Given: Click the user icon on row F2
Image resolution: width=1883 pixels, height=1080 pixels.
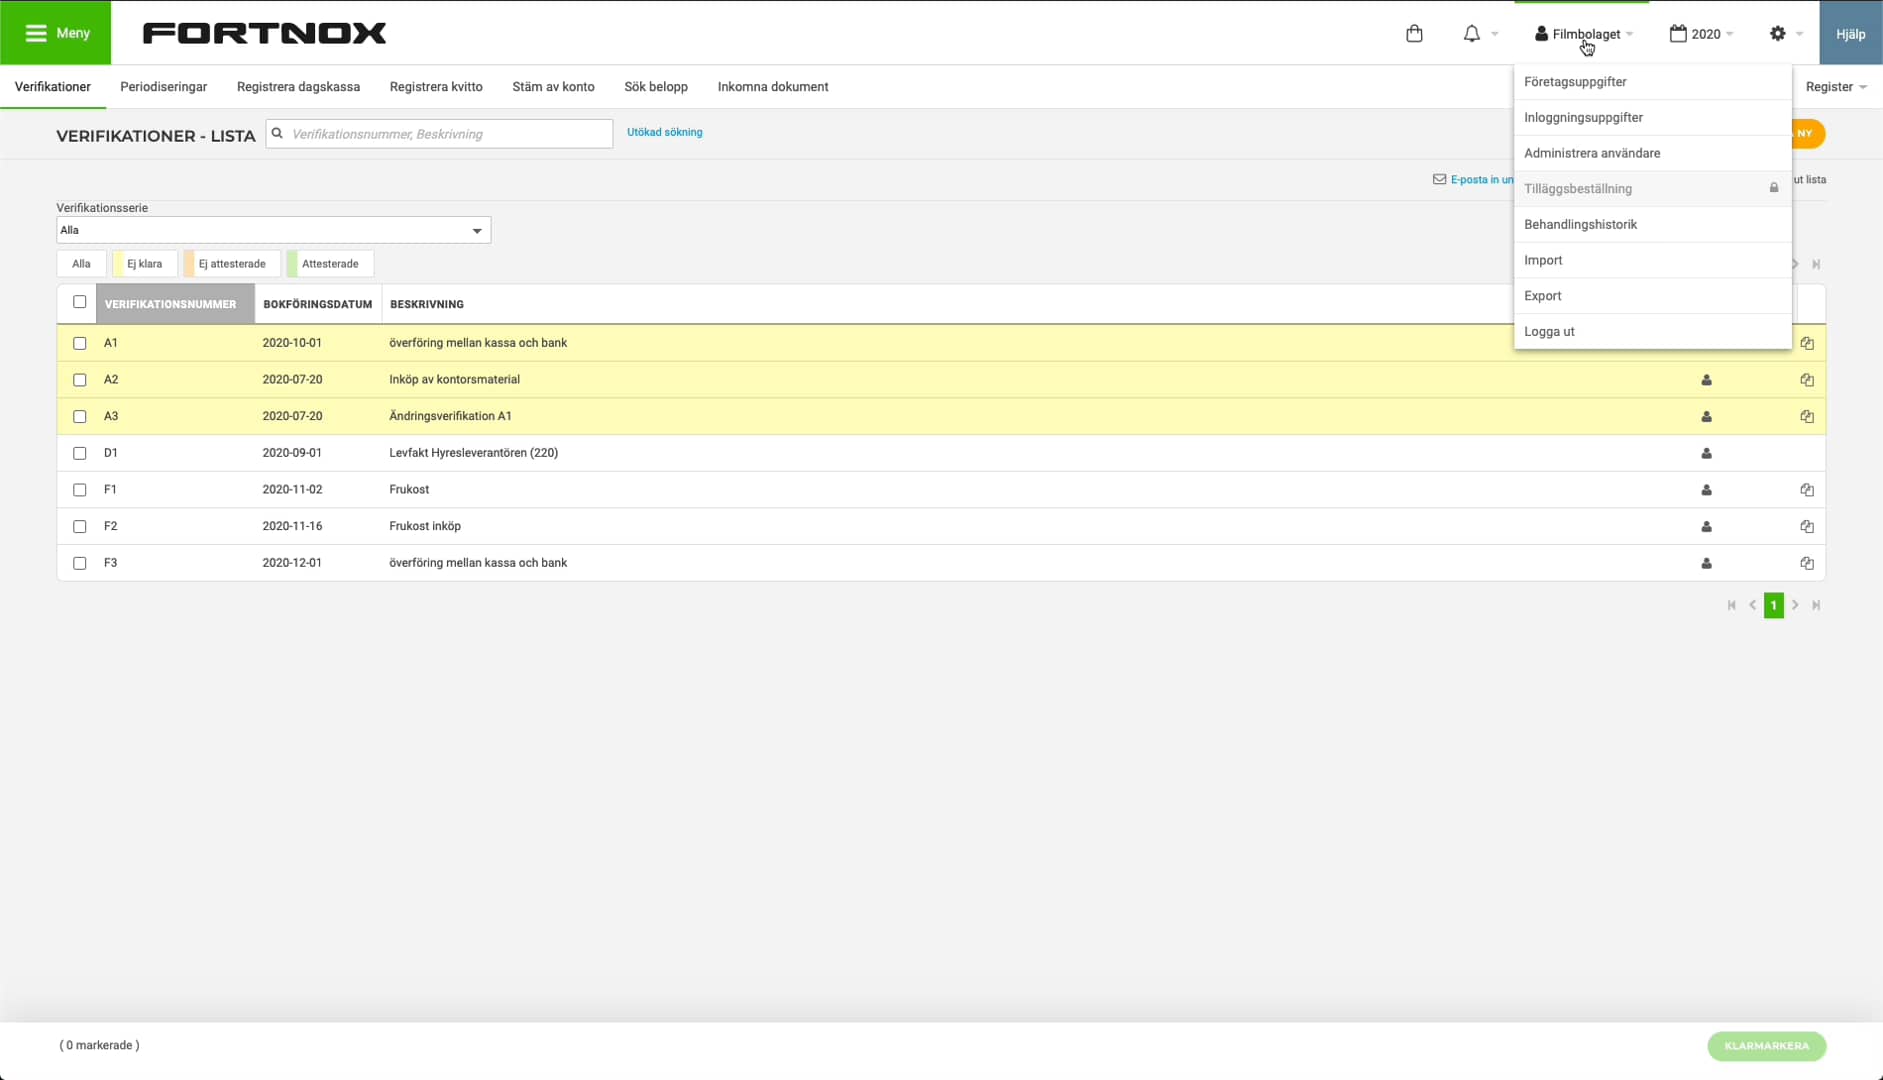Looking at the screenshot, I should pyautogui.click(x=1707, y=526).
